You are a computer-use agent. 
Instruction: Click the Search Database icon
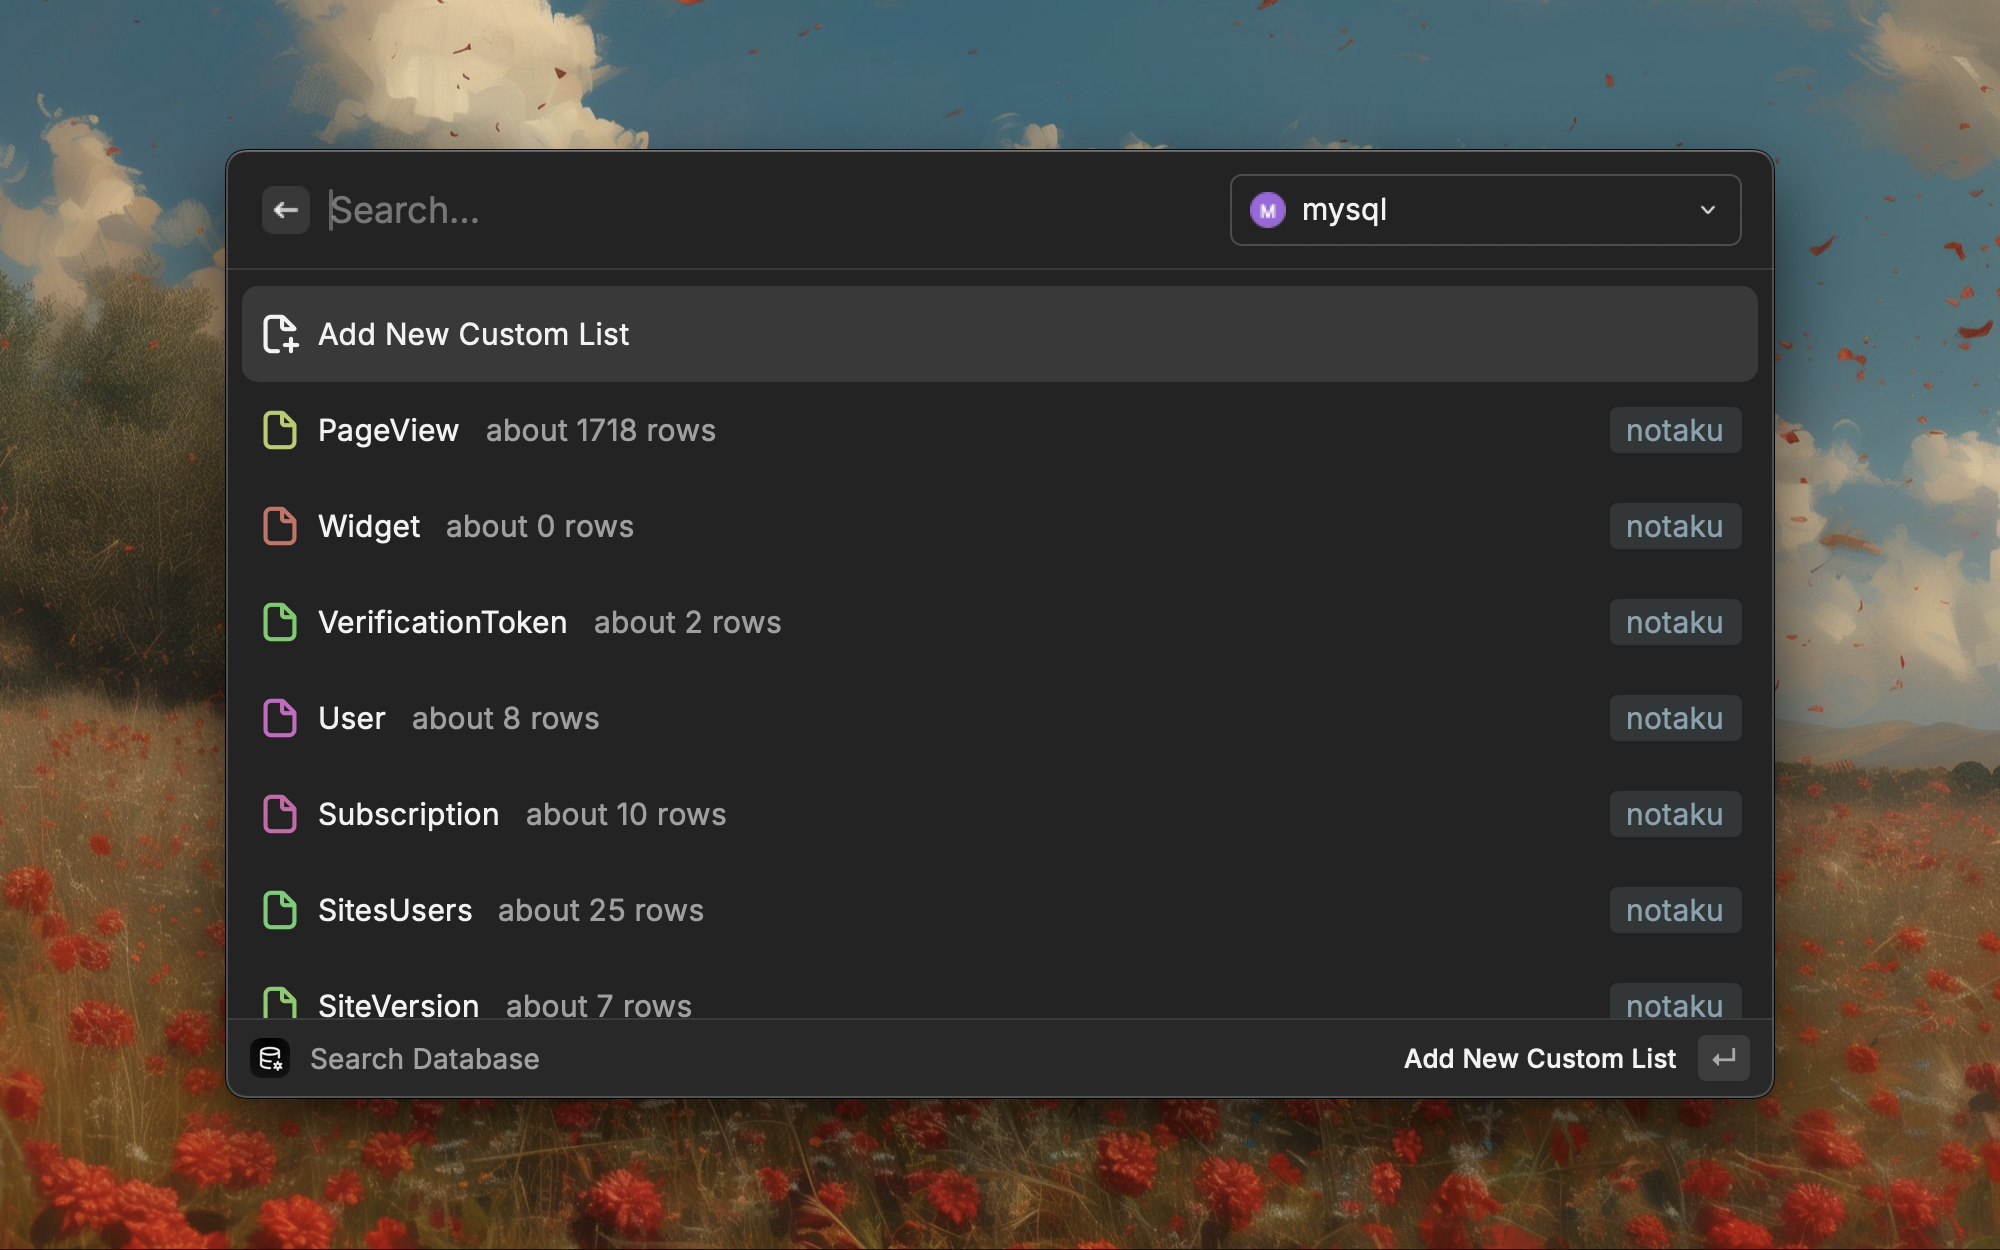click(x=272, y=1058)
